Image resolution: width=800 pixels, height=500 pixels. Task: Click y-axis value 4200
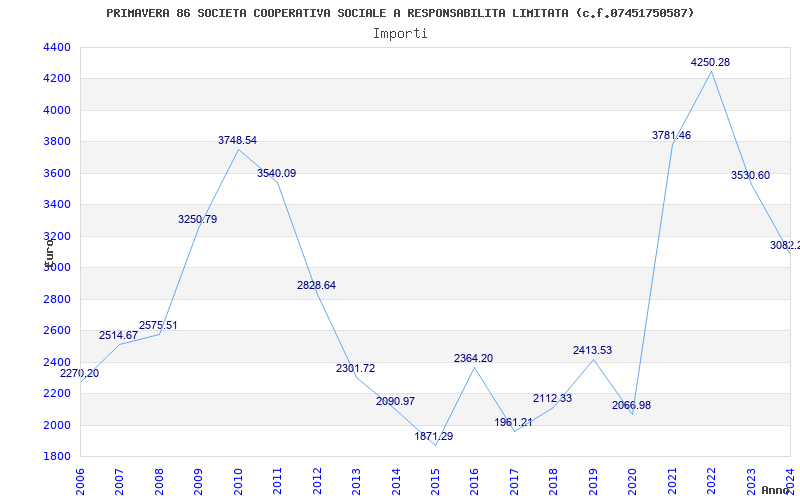tap(57, 79)
